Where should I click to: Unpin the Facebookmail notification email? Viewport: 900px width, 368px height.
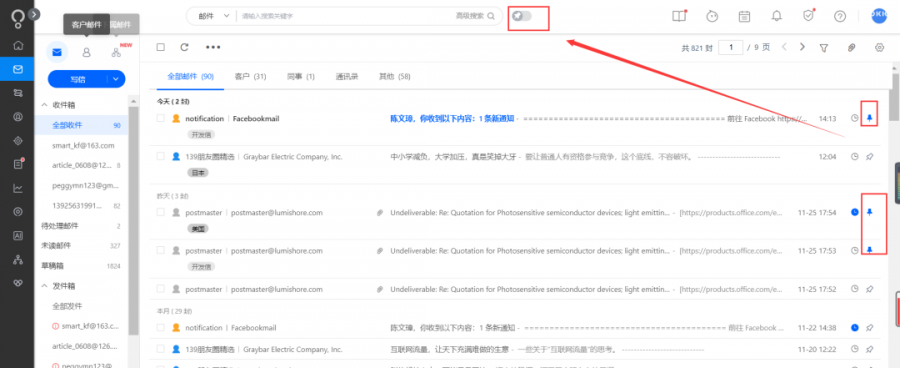[x=870, y=118]
